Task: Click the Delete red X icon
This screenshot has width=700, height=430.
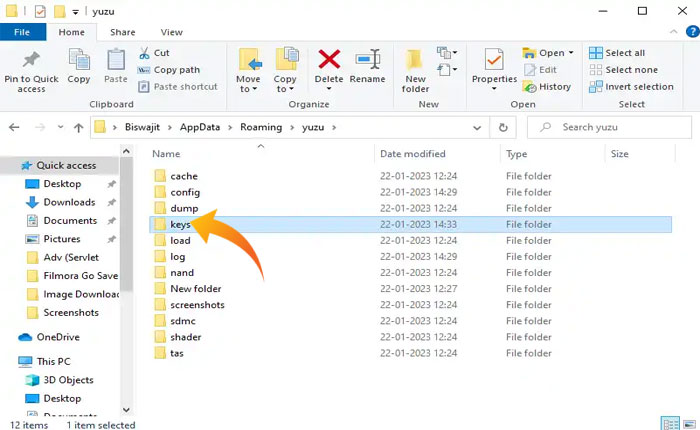Action: coord(329,62)
